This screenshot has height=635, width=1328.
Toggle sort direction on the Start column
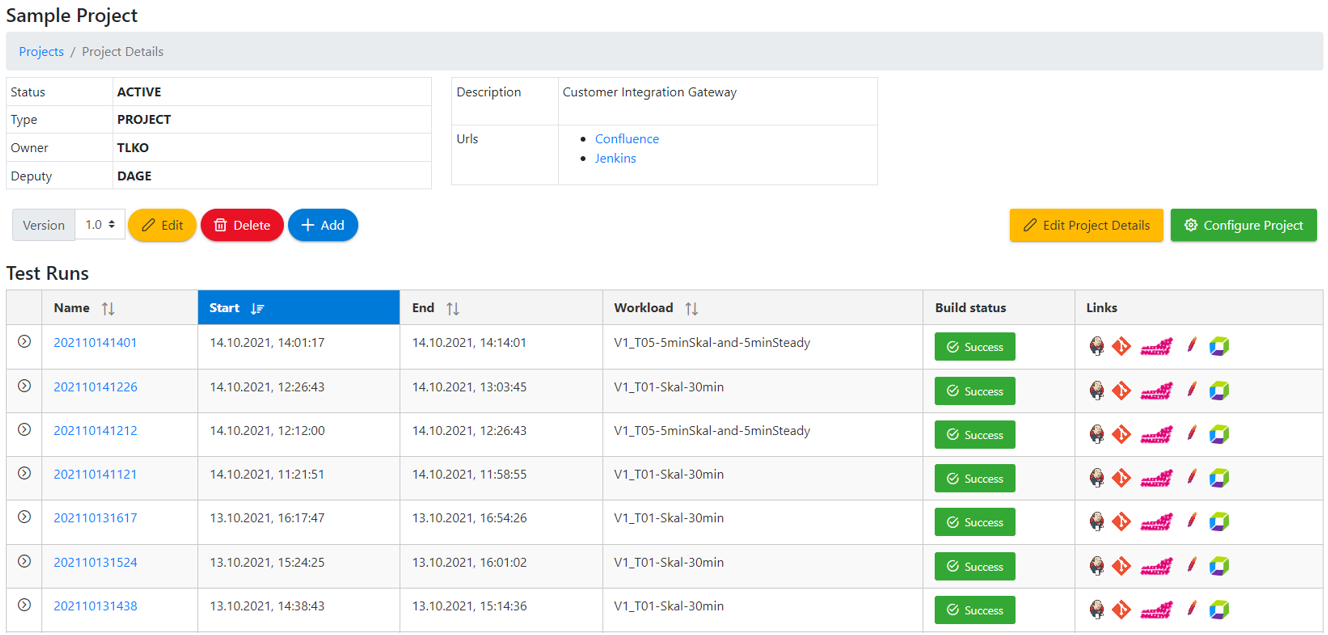point(257,307)
